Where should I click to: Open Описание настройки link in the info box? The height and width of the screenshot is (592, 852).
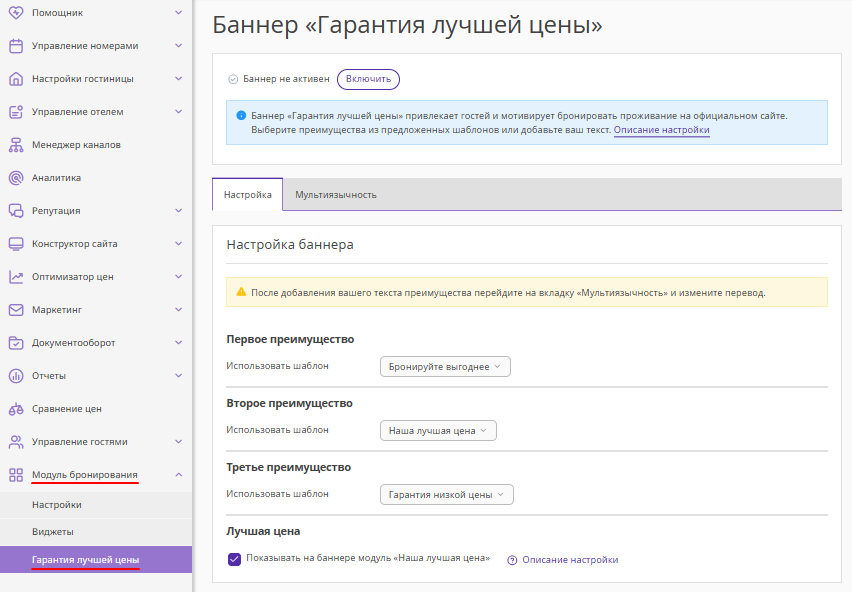(661, 130)
